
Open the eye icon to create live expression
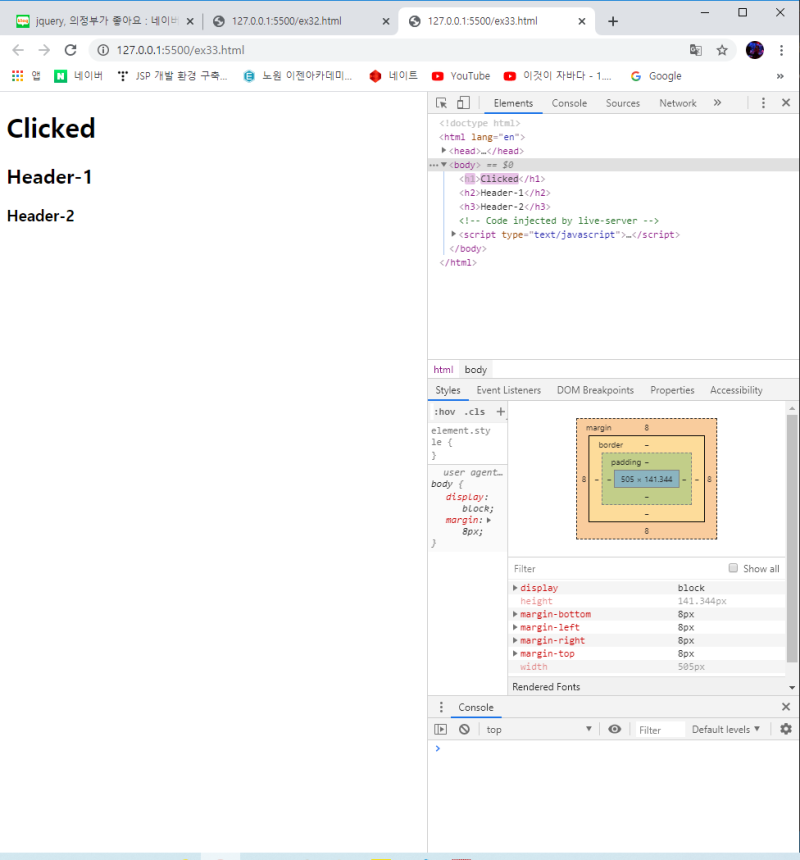pyautogui.click(x=615, y=729)
